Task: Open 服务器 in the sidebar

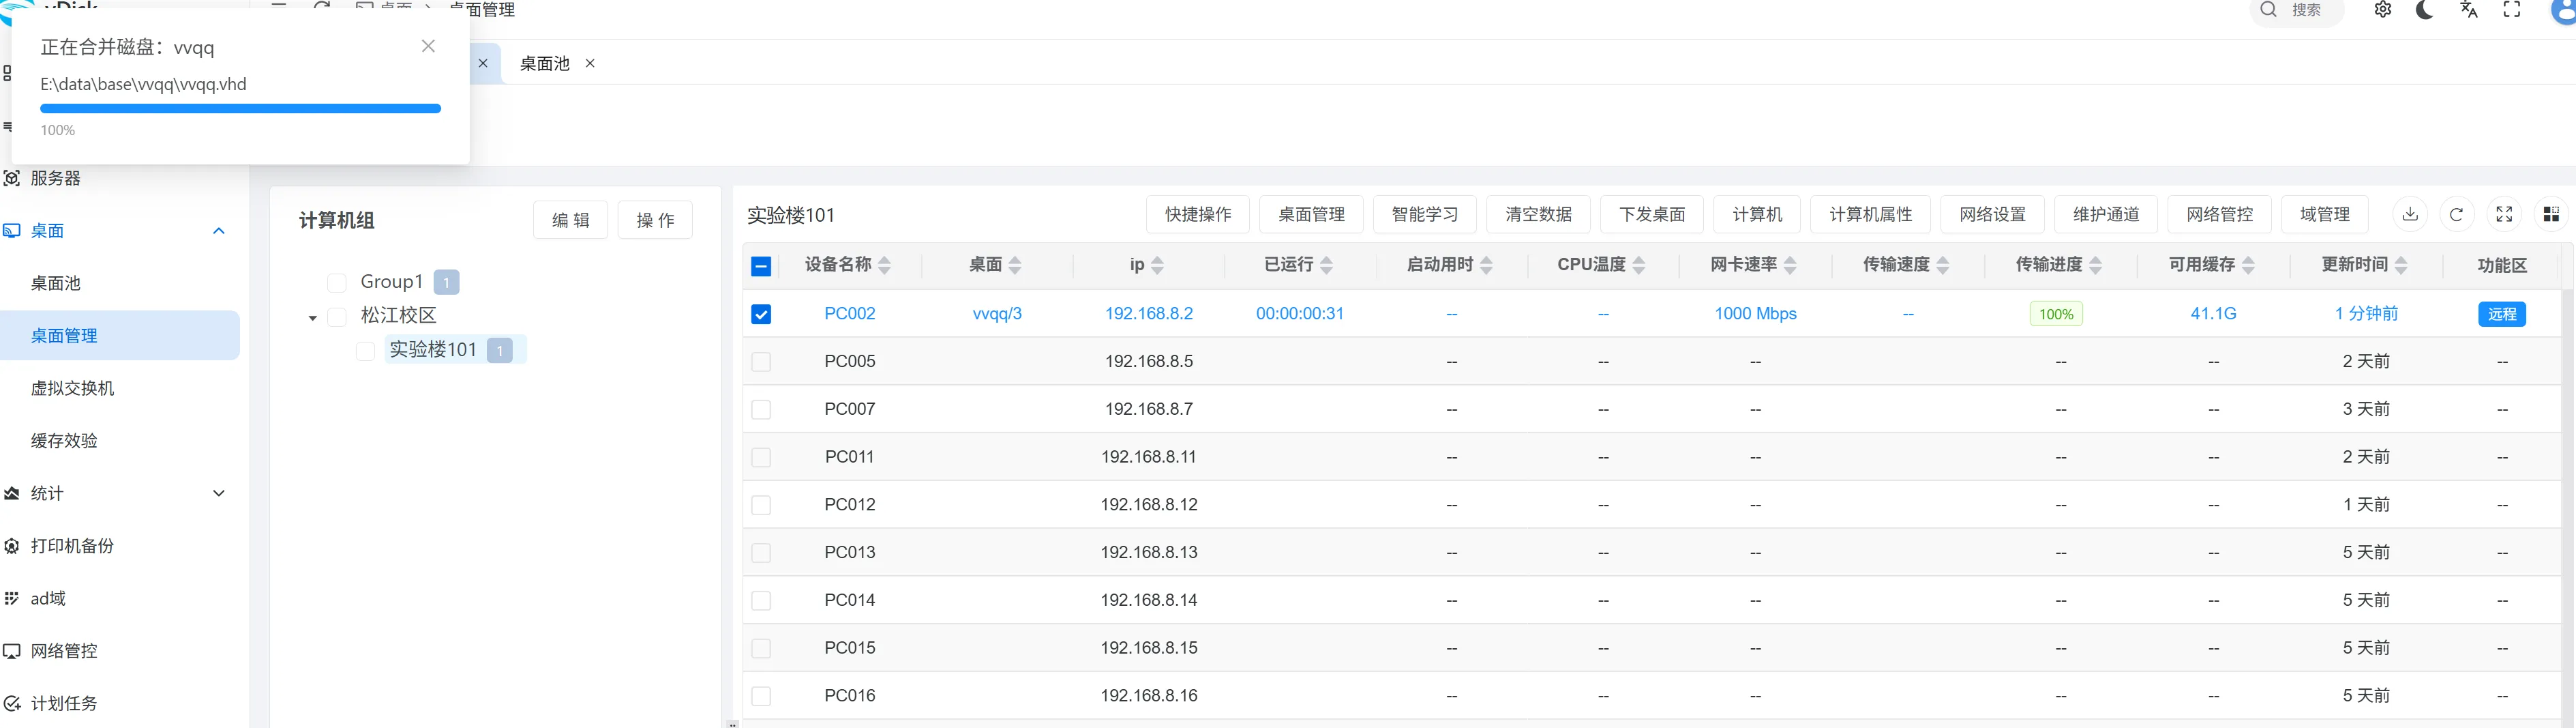Action: click(x=56, y=178)
